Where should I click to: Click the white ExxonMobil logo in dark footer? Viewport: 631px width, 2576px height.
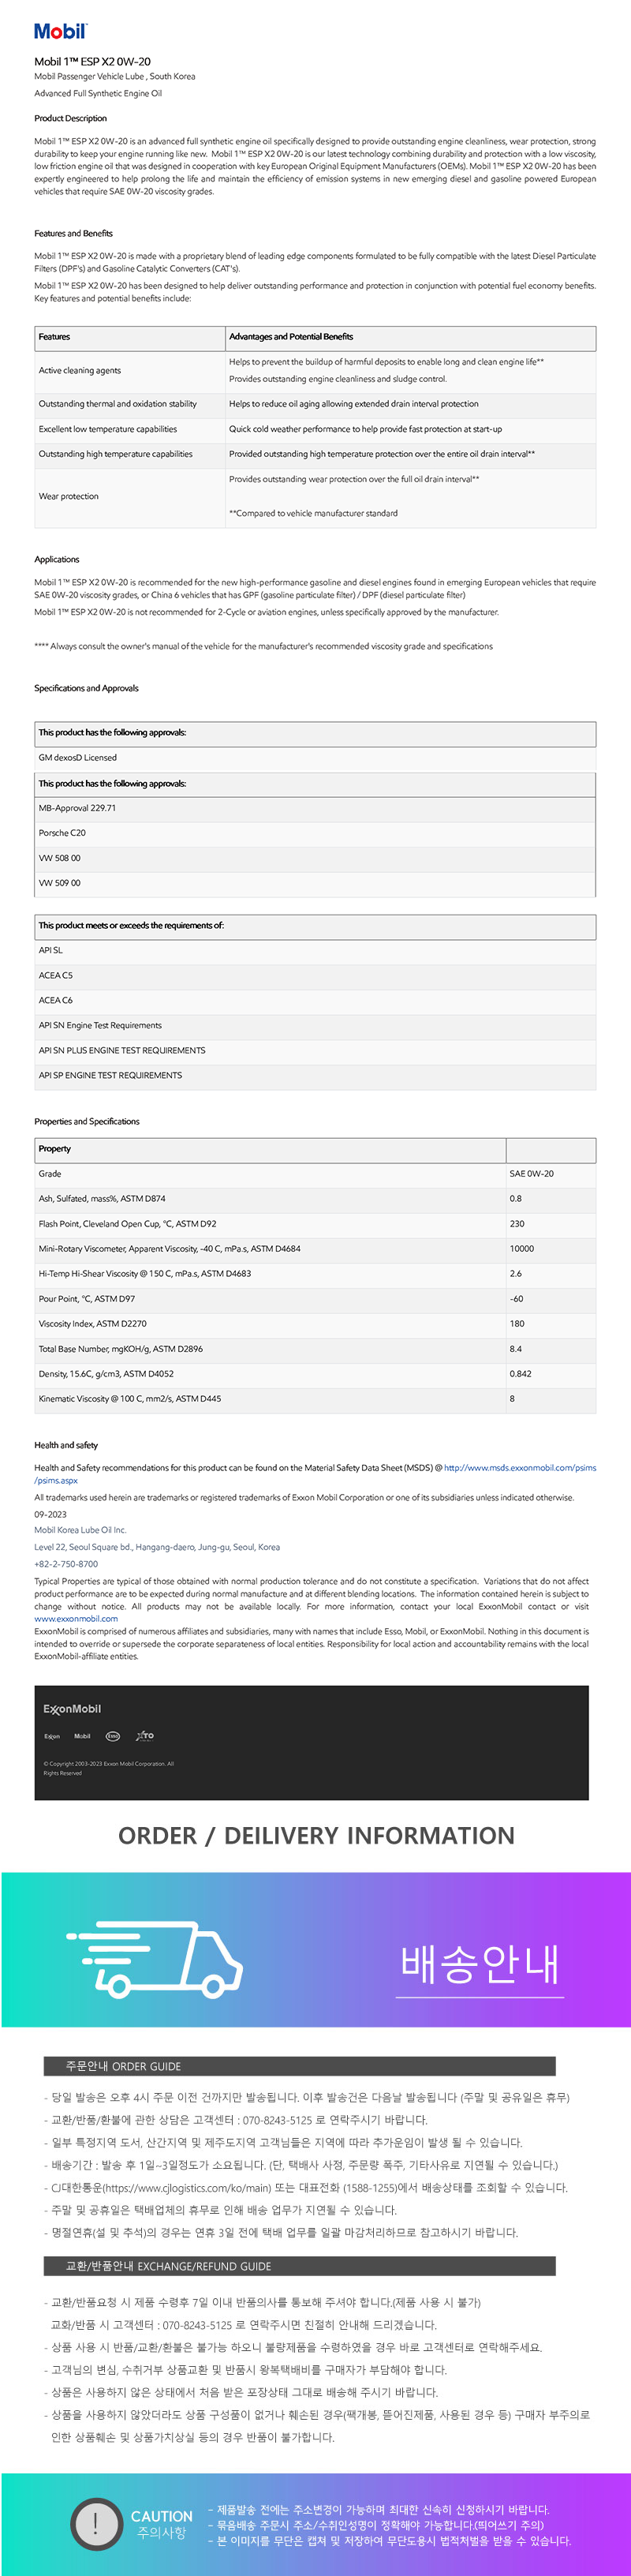[72, 1709]
